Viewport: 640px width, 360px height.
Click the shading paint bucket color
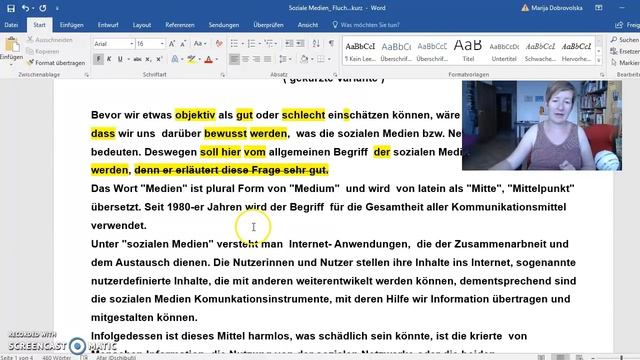pos(304,60)
